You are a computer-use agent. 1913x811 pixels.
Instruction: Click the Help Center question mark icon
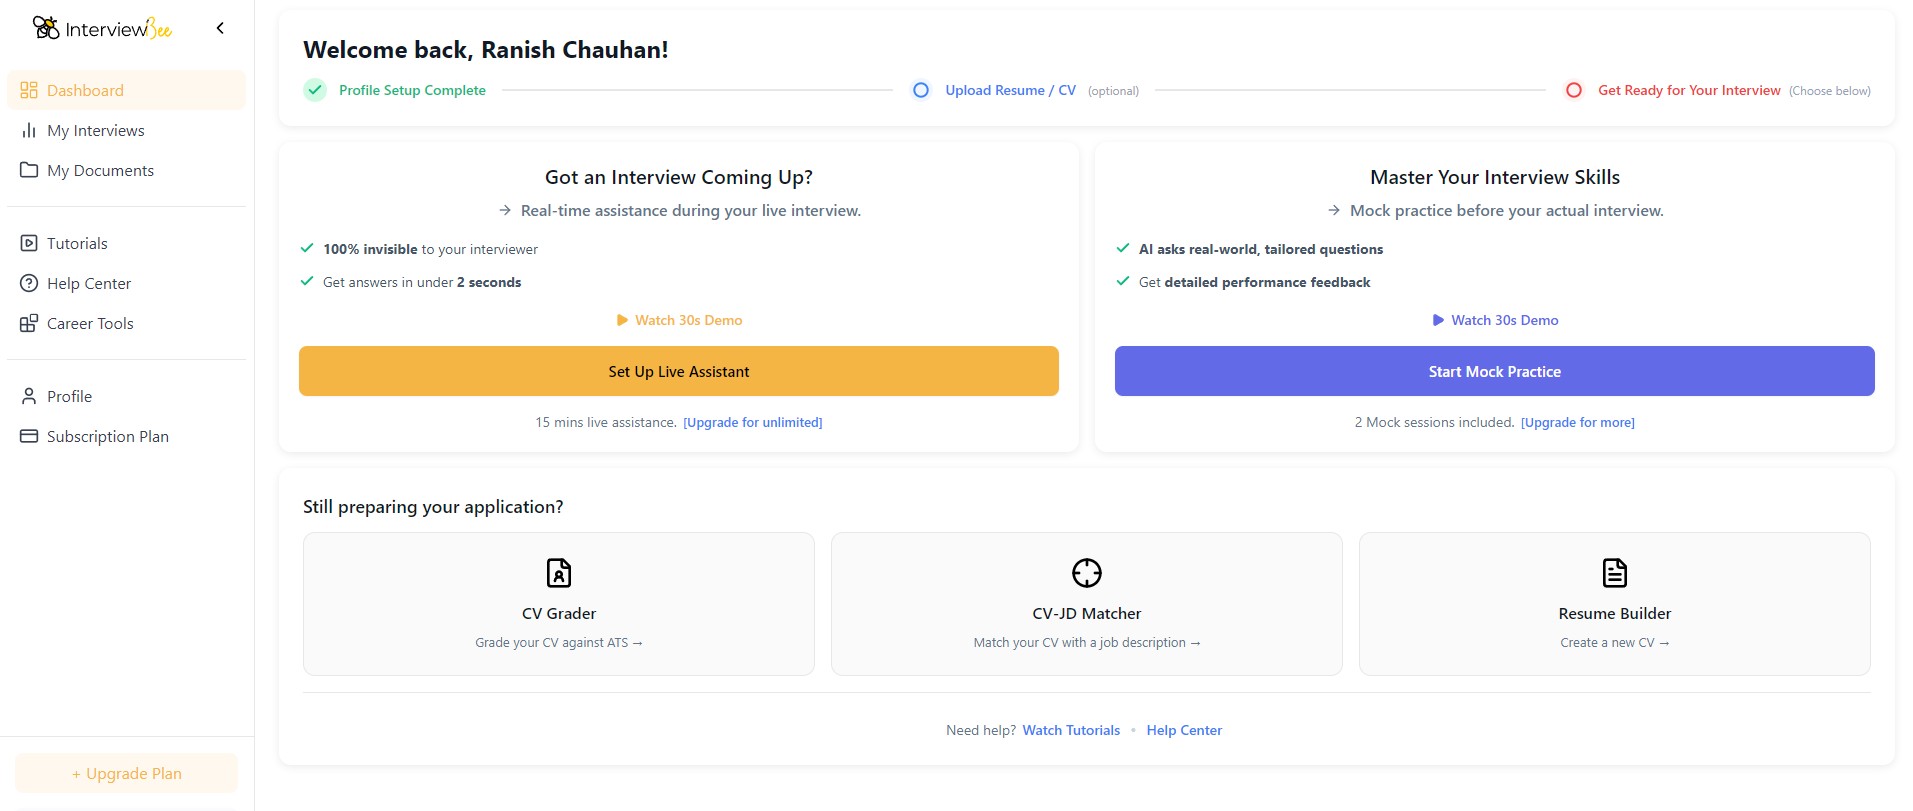point(29,283)
